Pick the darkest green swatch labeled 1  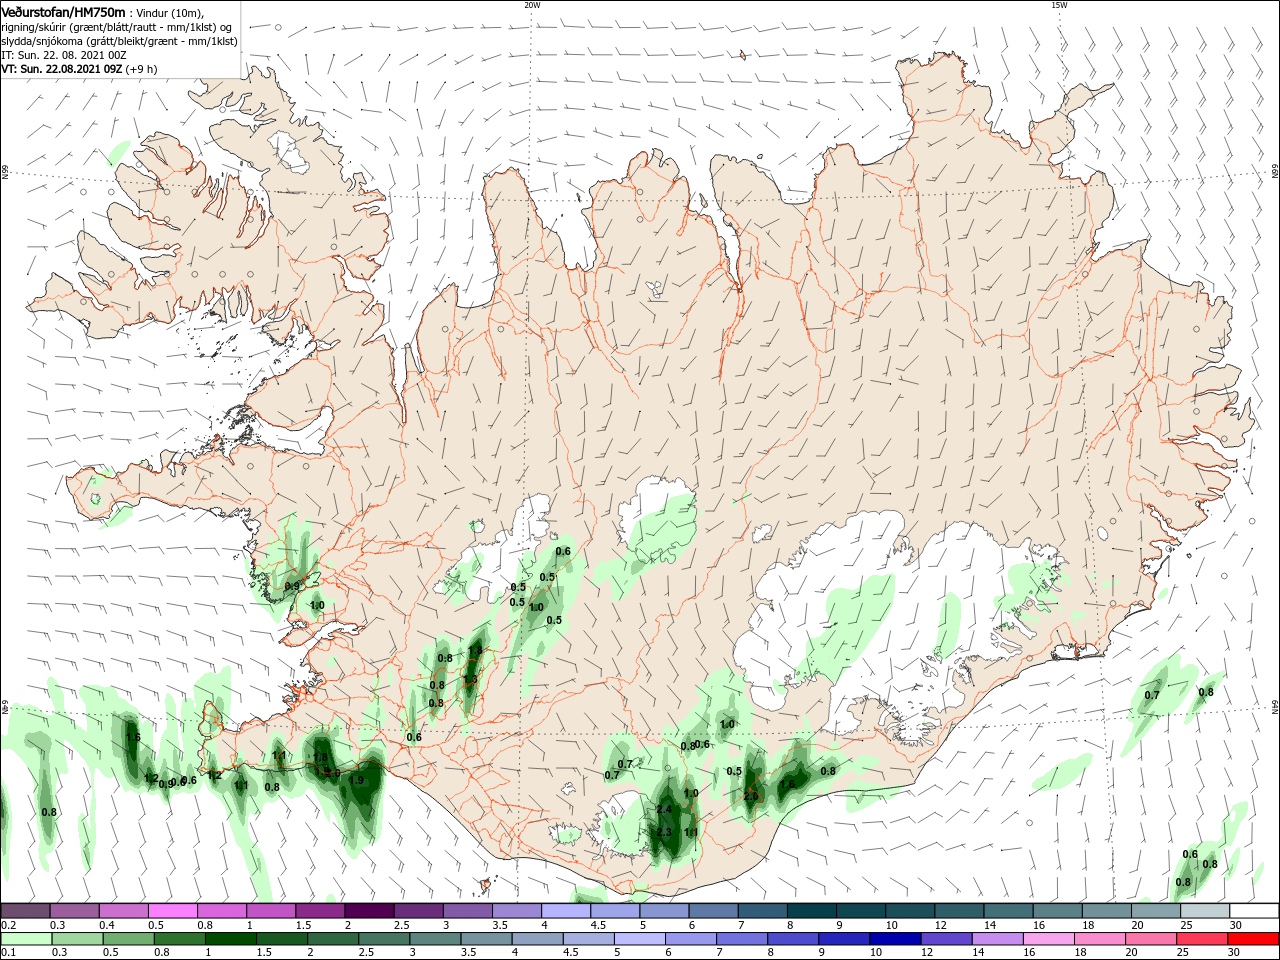coord(231,939)
